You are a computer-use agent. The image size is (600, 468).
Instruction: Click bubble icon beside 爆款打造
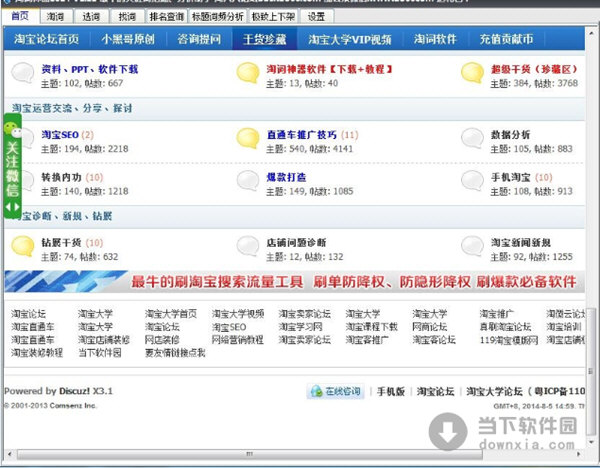pyautogui.click(x=248, y=181)
